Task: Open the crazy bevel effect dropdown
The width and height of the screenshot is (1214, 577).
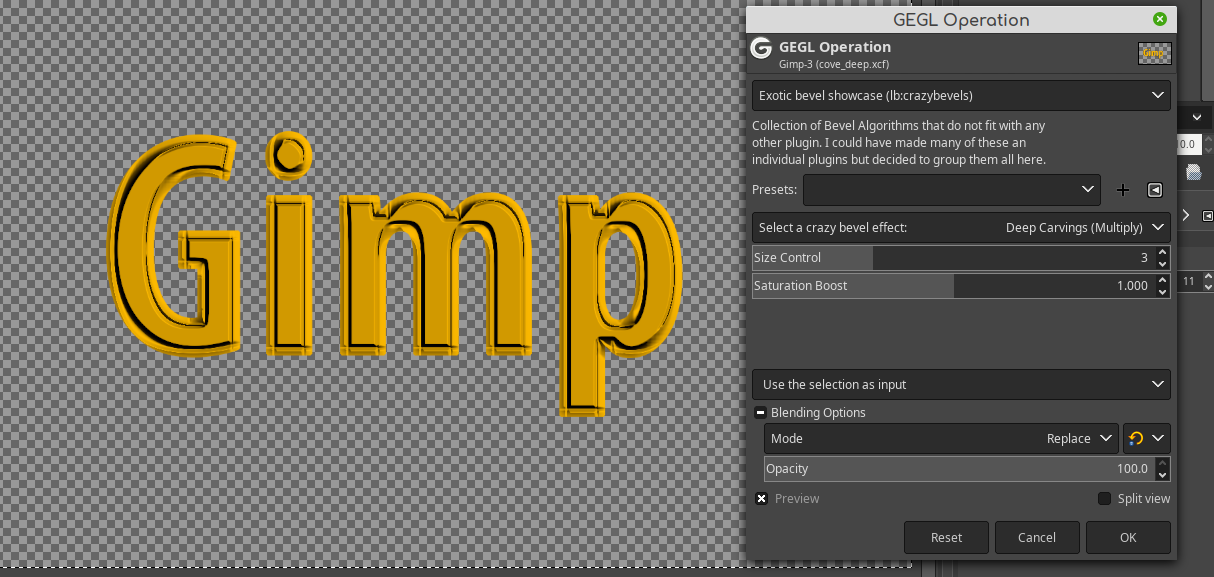Action: [961, 227]
